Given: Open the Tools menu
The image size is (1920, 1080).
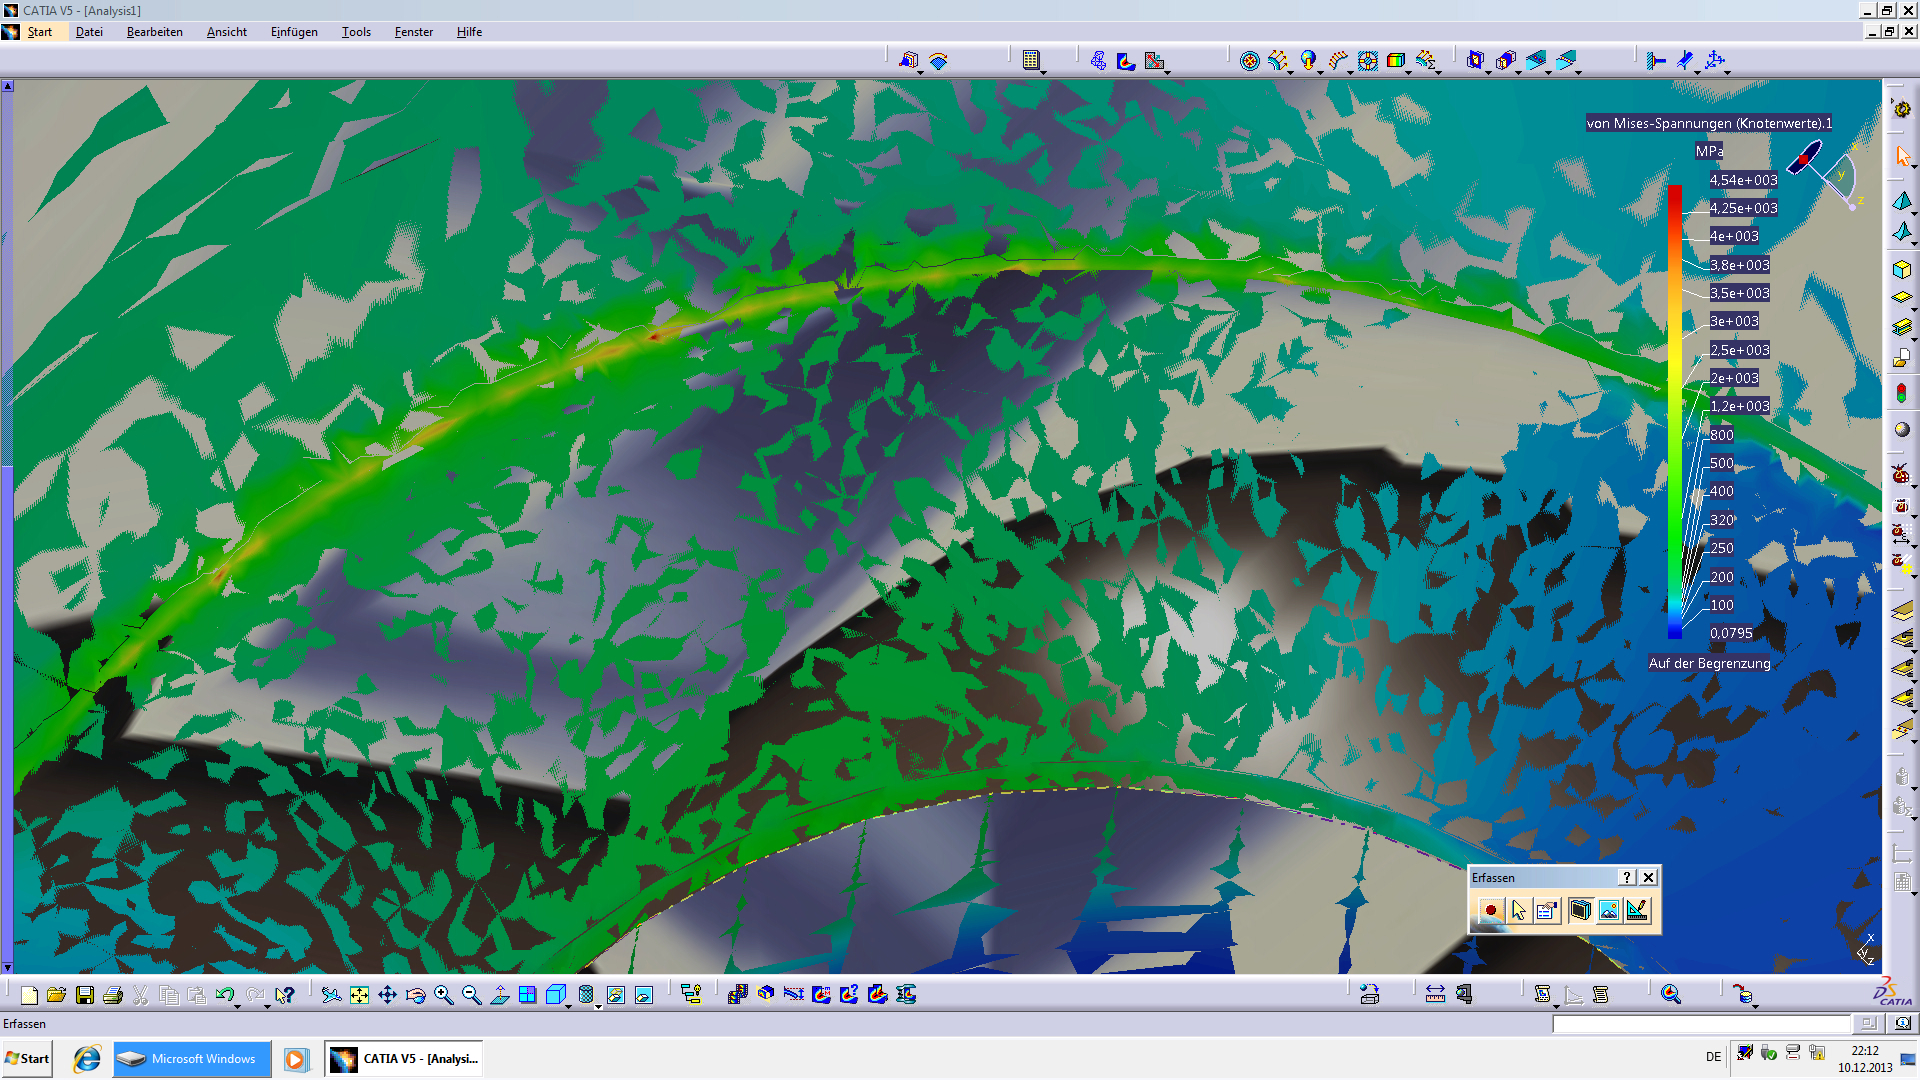Looking at the screenshot, I should coord(356,32).
